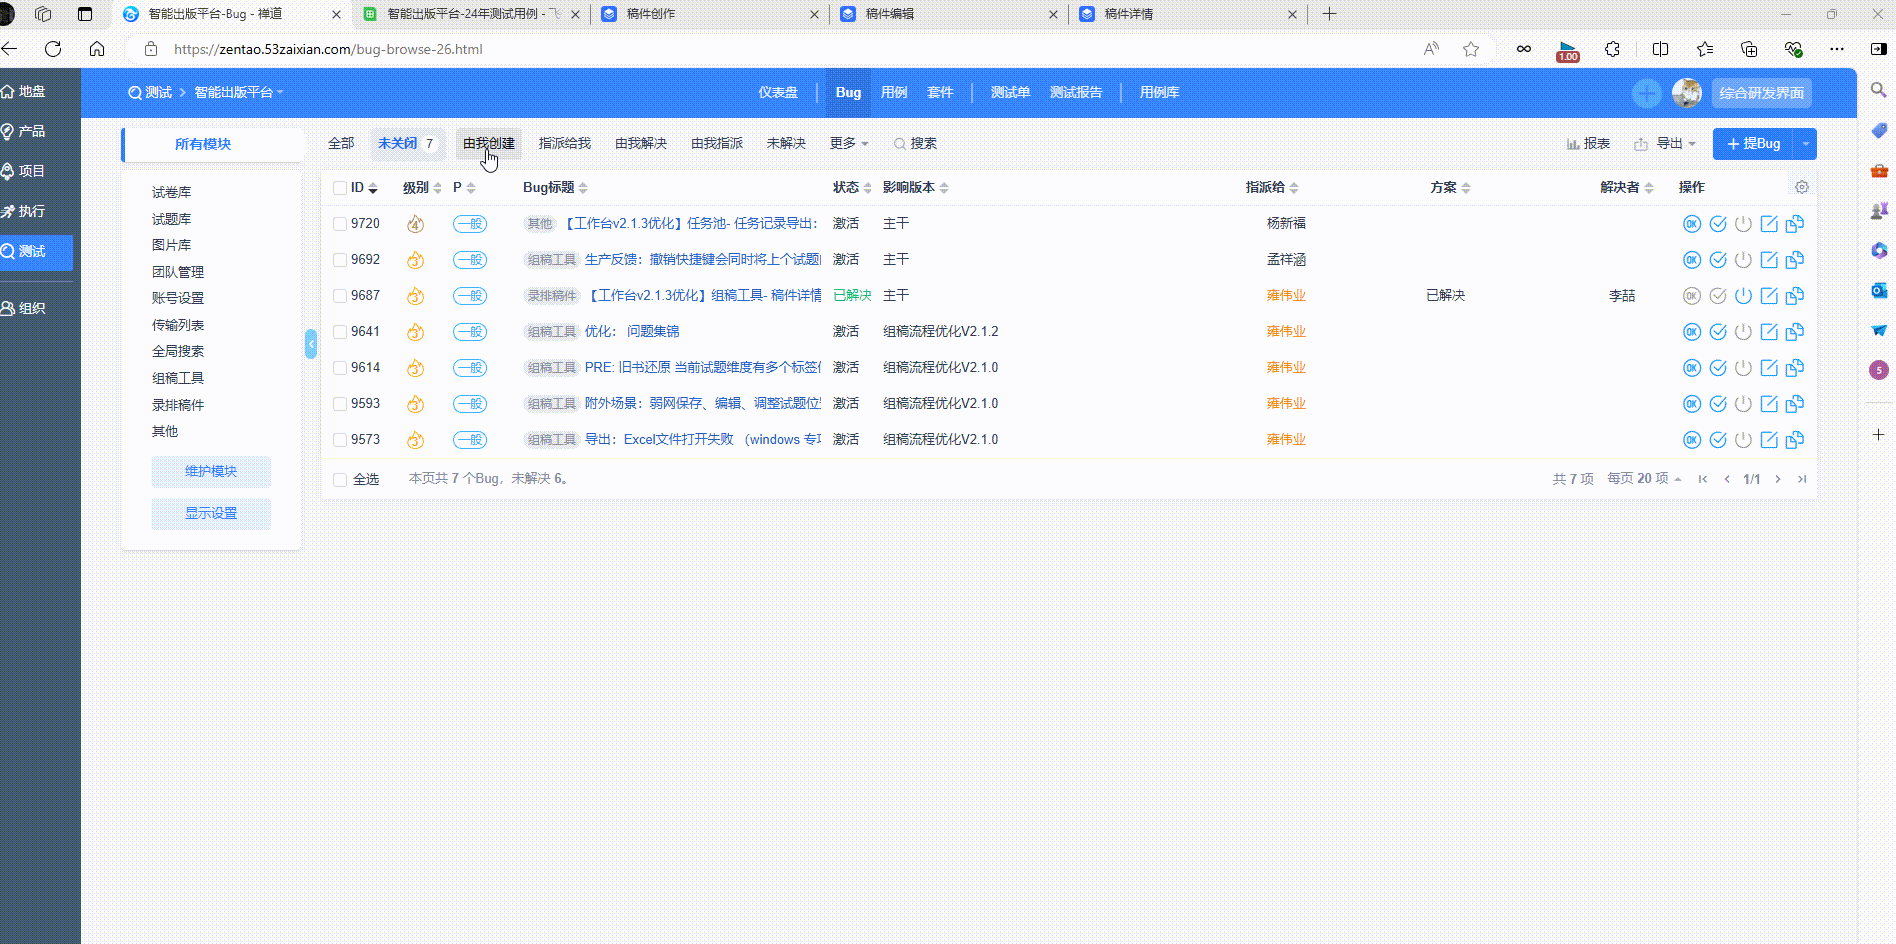Check the 全选 select-all checkbox
The width and height of the screenshot is (1896, 944).
coord(340,480)
